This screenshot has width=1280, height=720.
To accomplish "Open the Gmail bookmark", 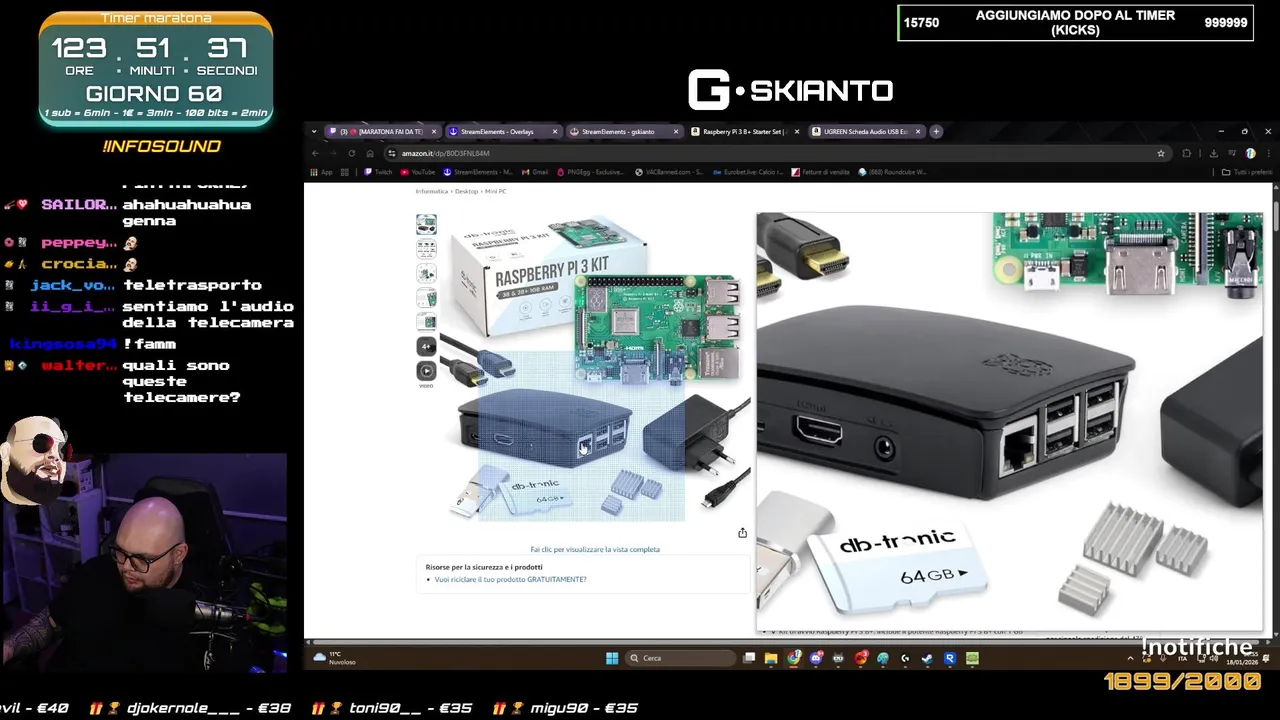I will pos(534,172).
